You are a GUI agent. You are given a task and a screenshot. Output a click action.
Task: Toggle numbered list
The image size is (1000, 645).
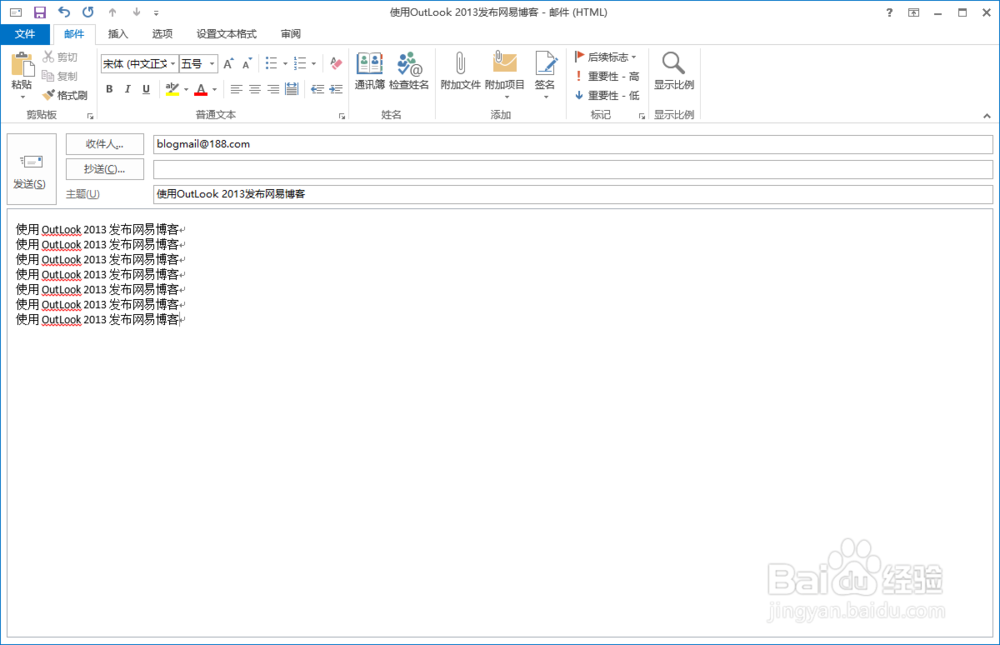[300, 63]
